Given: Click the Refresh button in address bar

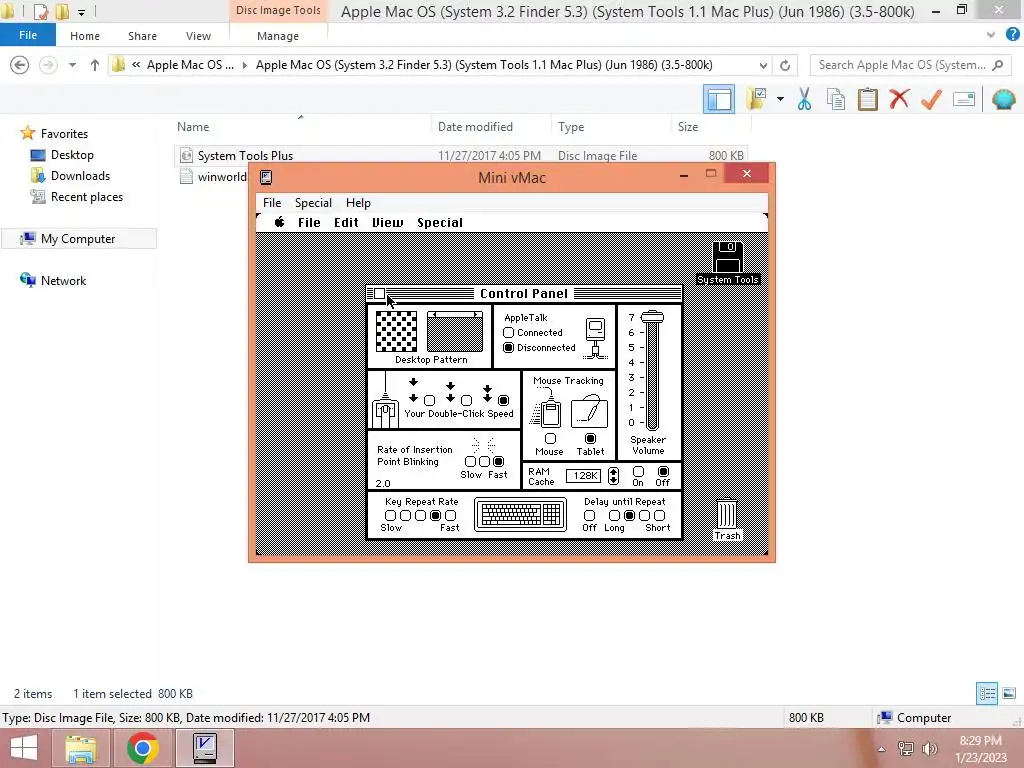Looking at the screenshot, I should pyautogui.click(x=785, y=65).
